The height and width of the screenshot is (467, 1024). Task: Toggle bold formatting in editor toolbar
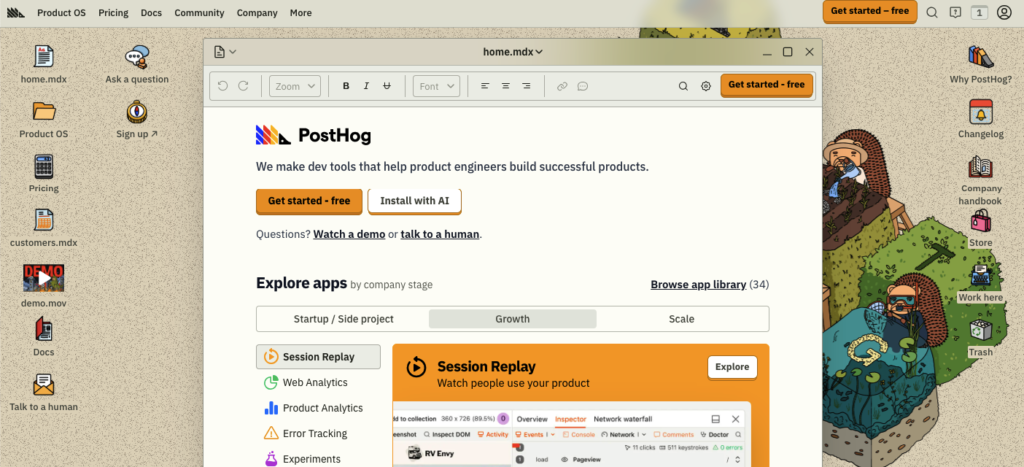coord(346,86)
